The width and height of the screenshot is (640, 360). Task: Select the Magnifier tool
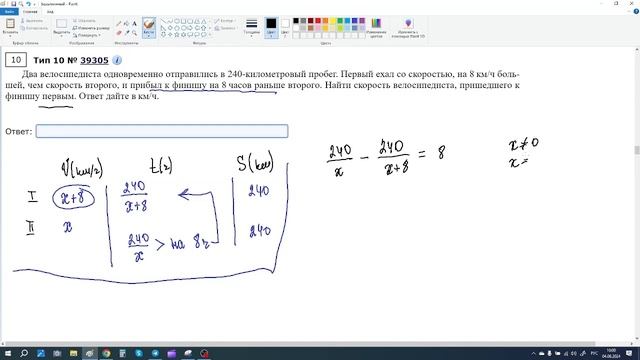click(134, 32)
